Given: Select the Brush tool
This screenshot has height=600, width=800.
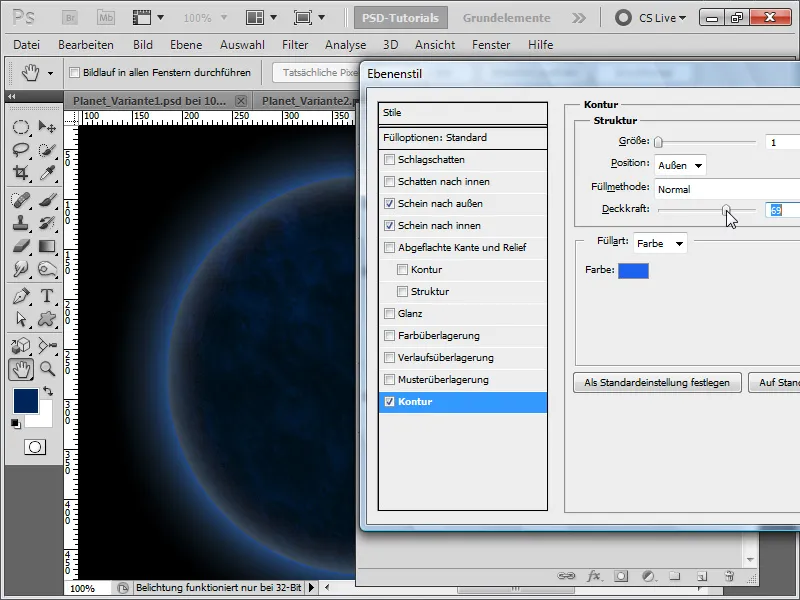Looking at the screenshot, I should [x=47, y=200].
